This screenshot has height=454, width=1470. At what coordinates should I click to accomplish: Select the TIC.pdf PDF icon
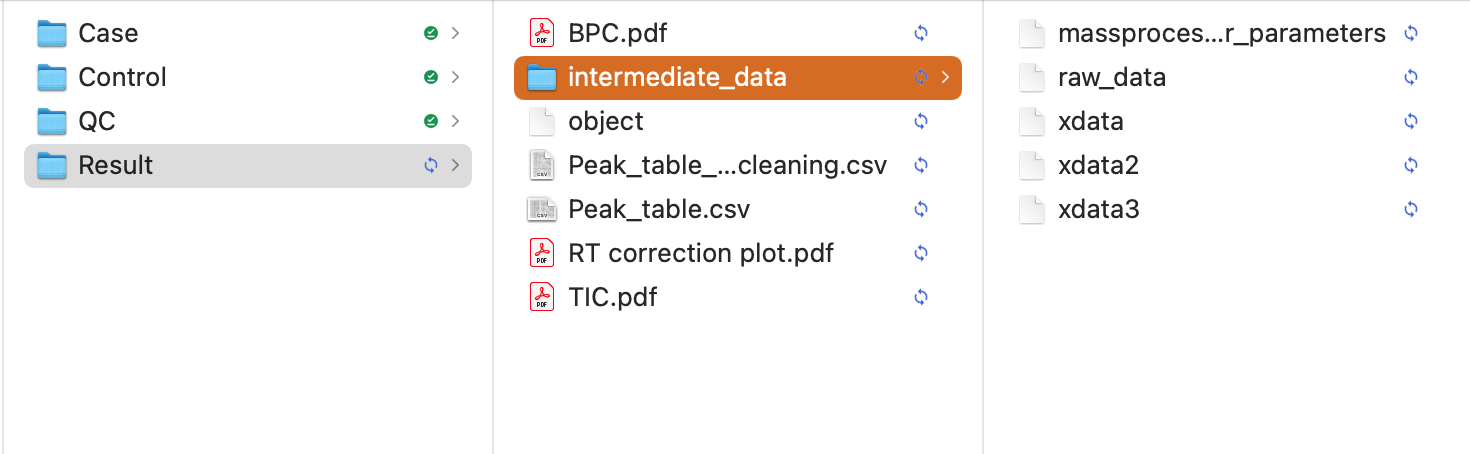pyautogui.click(x=541, y=297)
